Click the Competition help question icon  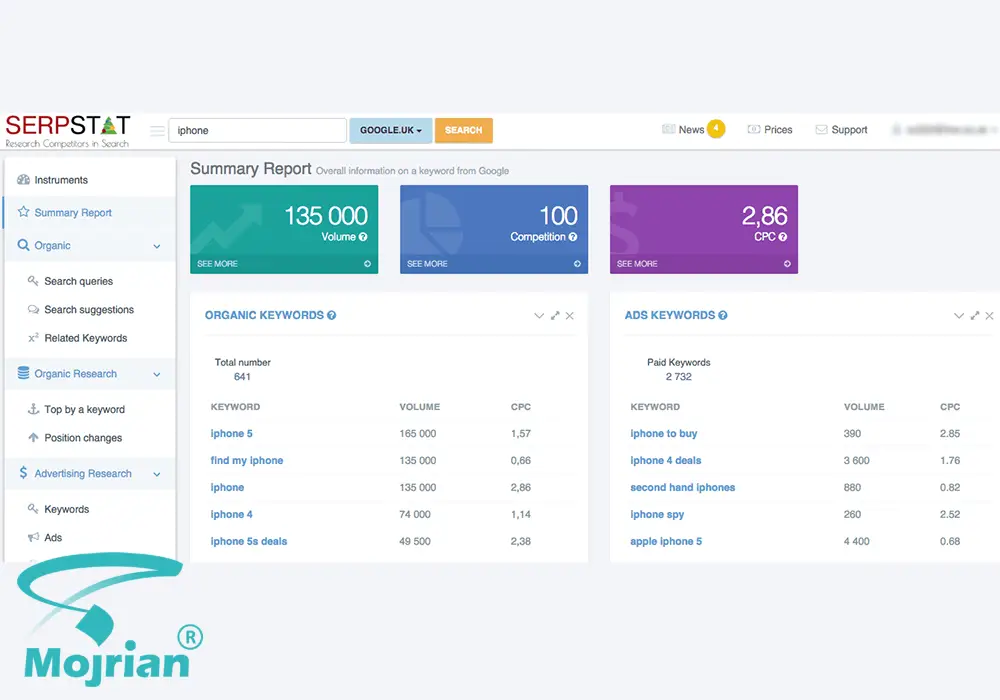click(x=573, y=237)
